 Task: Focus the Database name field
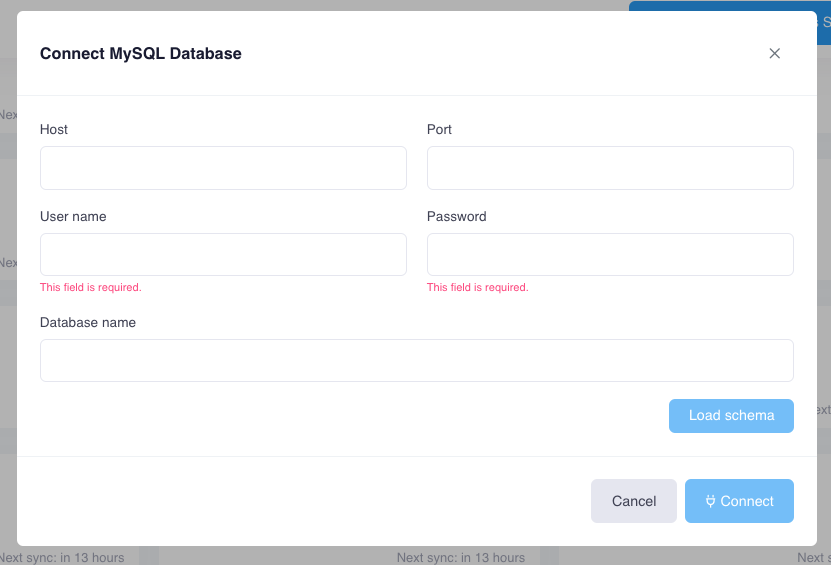[x=417, y=360]
